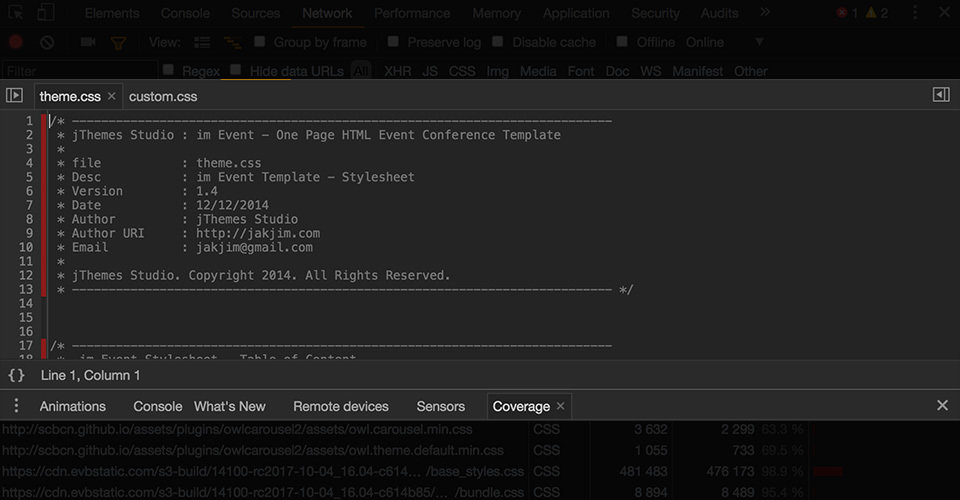Open the Animations drawer tab

point(72,406)
